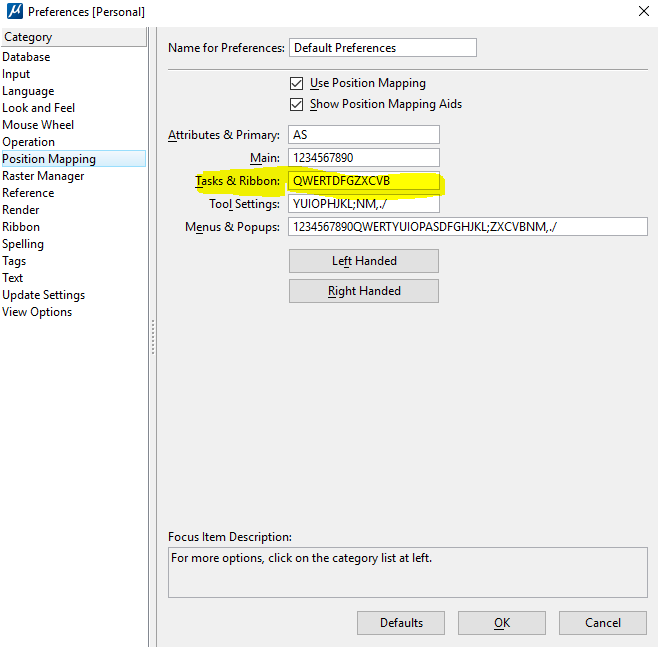Click the Focus Item Description box
Viewport: 658px width, 647px height.
pos(408,572)
